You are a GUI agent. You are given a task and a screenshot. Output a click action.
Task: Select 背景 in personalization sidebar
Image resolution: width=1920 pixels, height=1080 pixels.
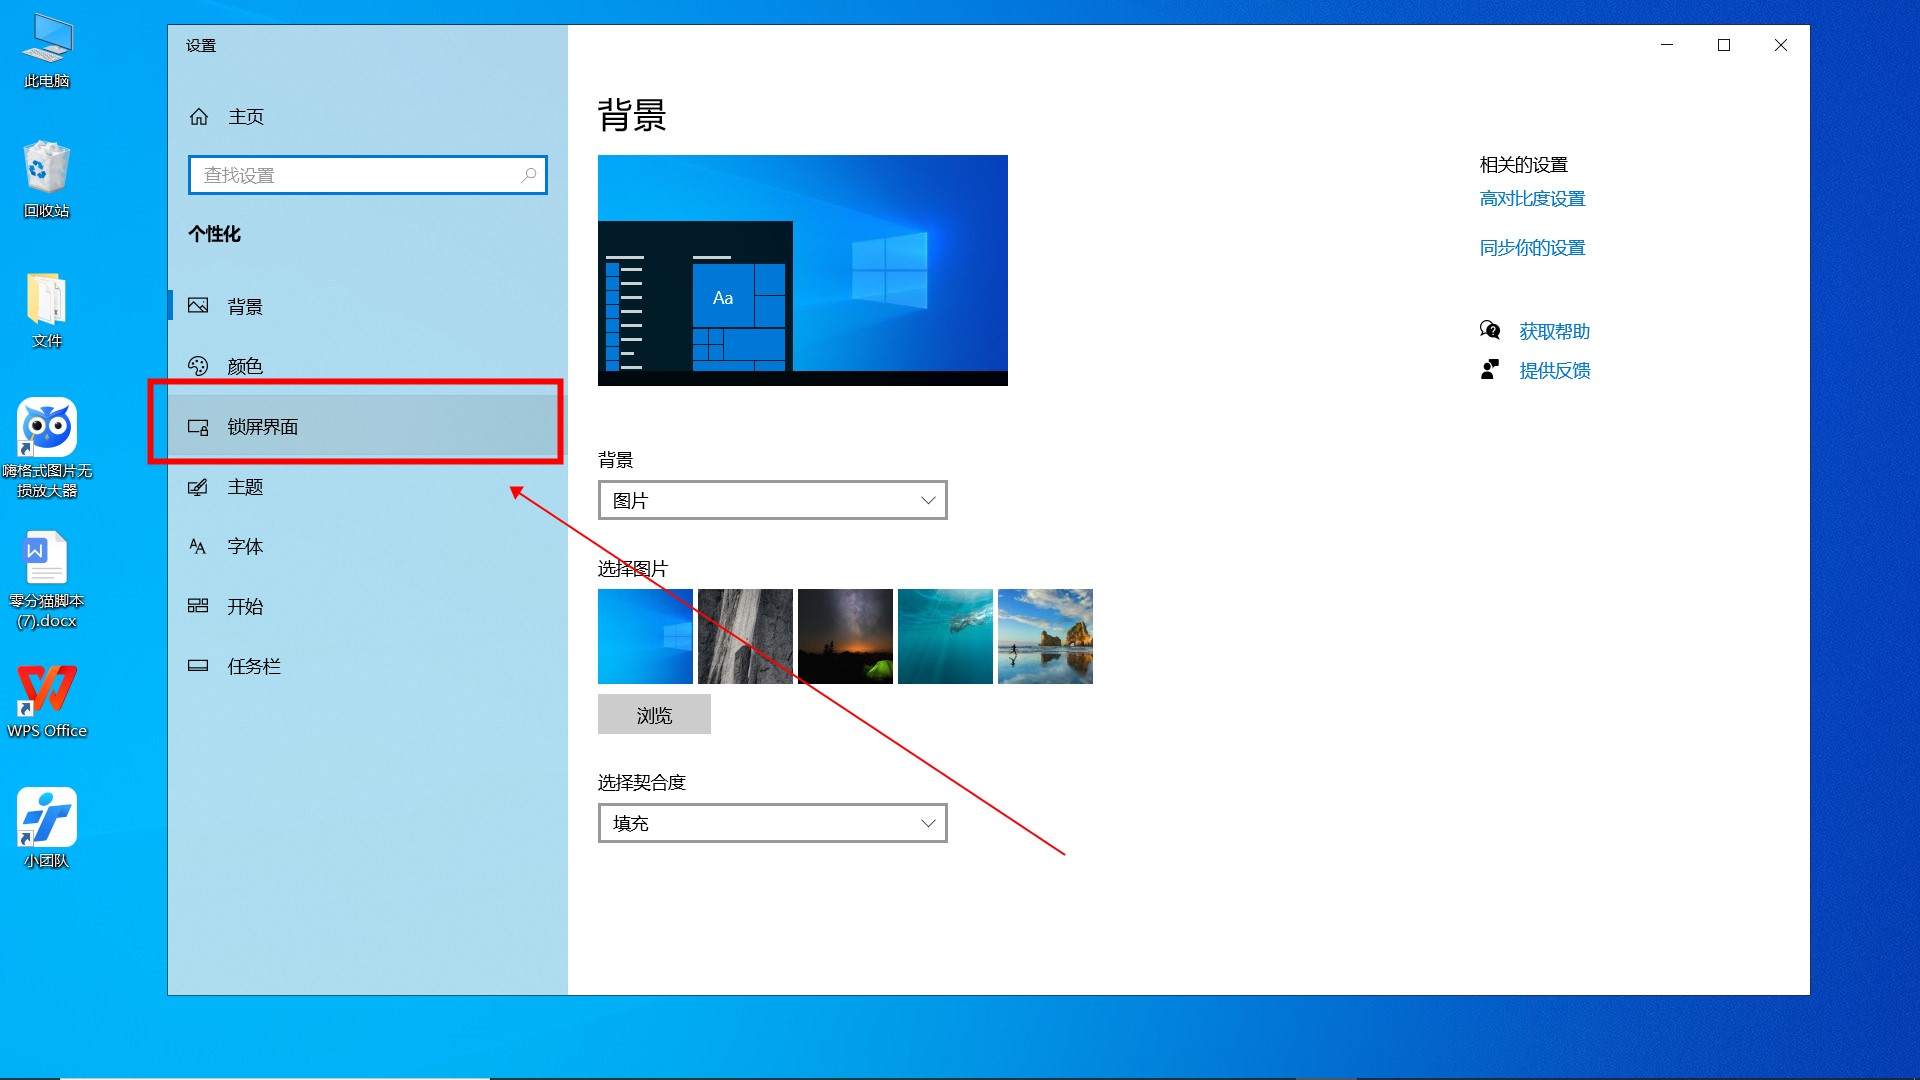(x=367, y=306)
